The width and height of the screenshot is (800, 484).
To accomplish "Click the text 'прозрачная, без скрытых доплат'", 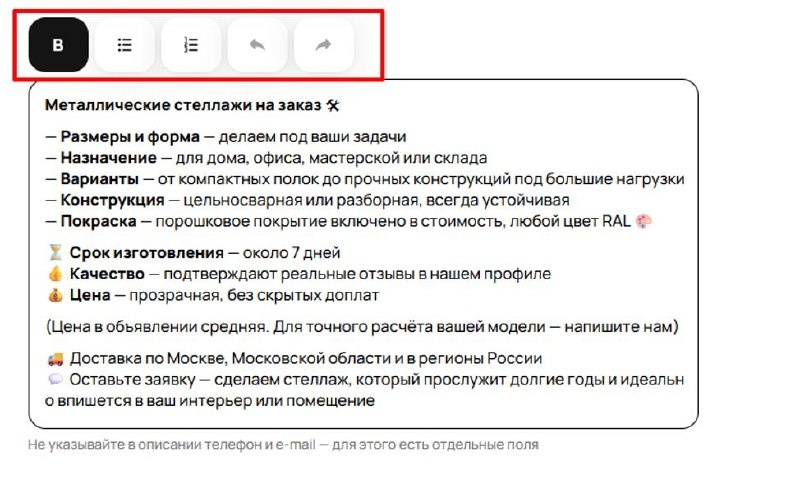I will click(254, 295).
